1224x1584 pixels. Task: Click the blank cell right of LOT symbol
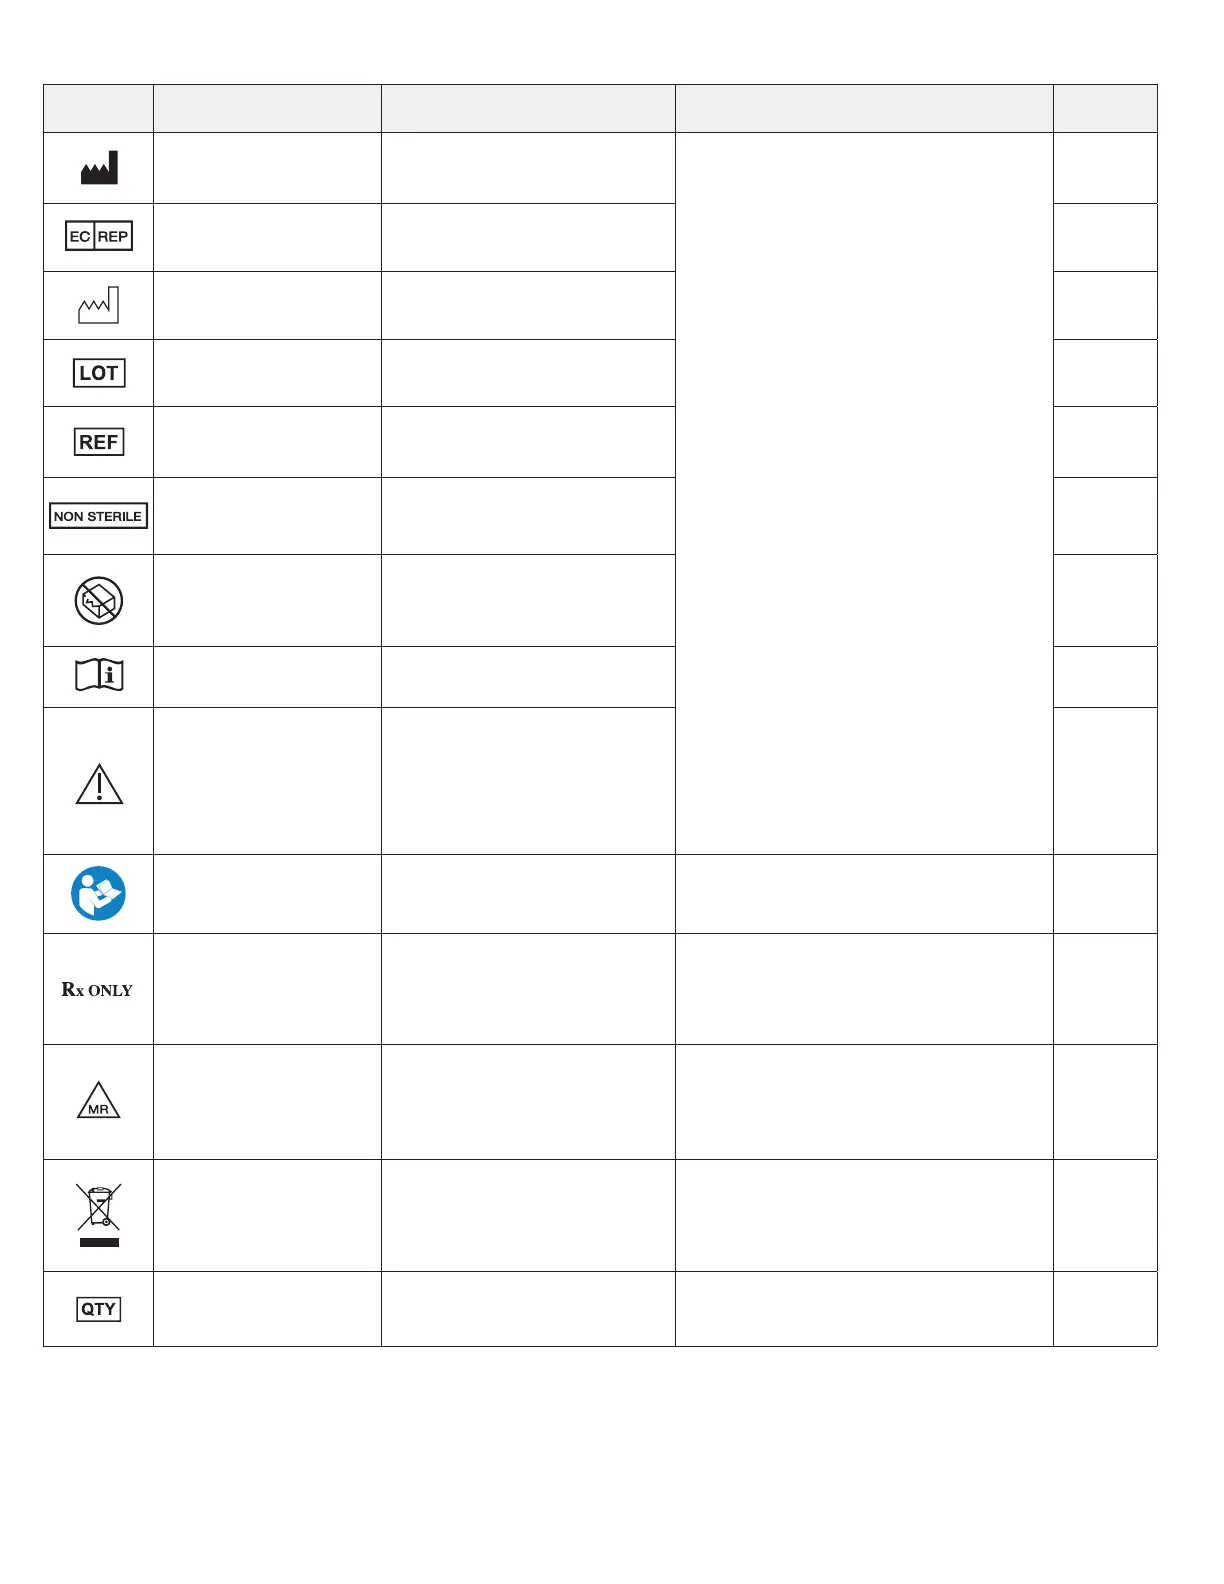point(267,373)
